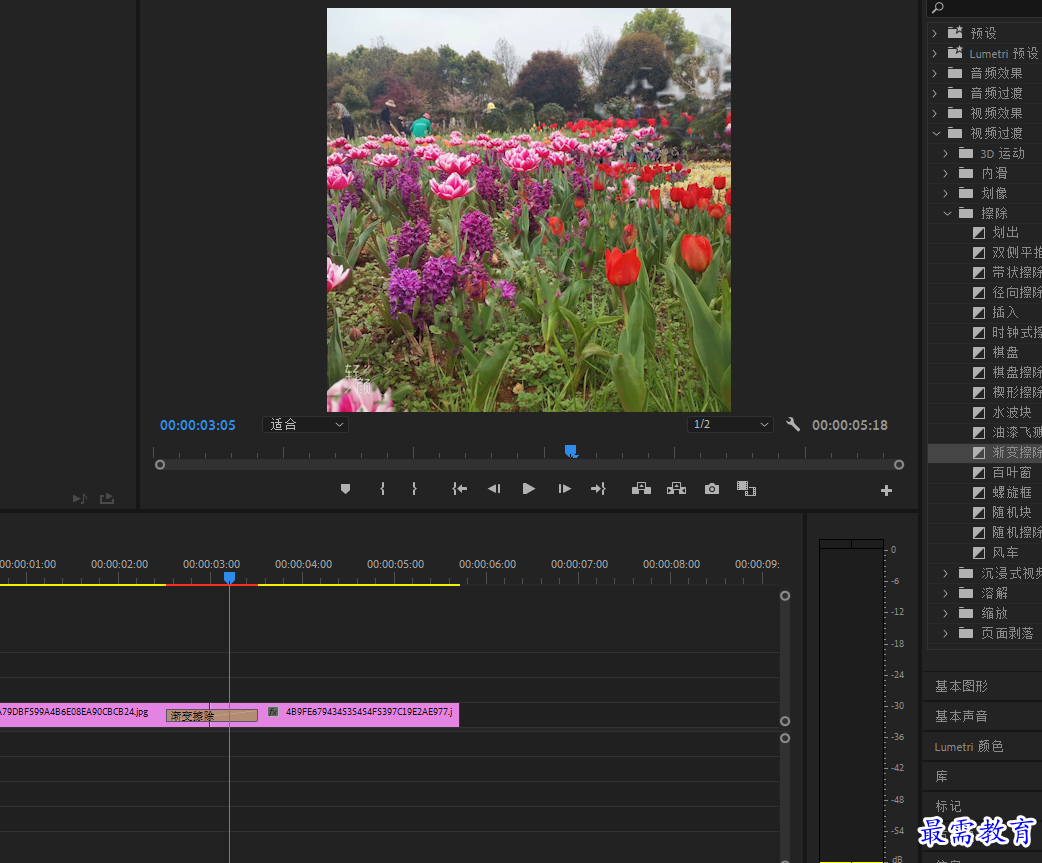The image size is (1042, 863).
Task: Select the 带状擦除 transition
Action: tap(1007, 272)
